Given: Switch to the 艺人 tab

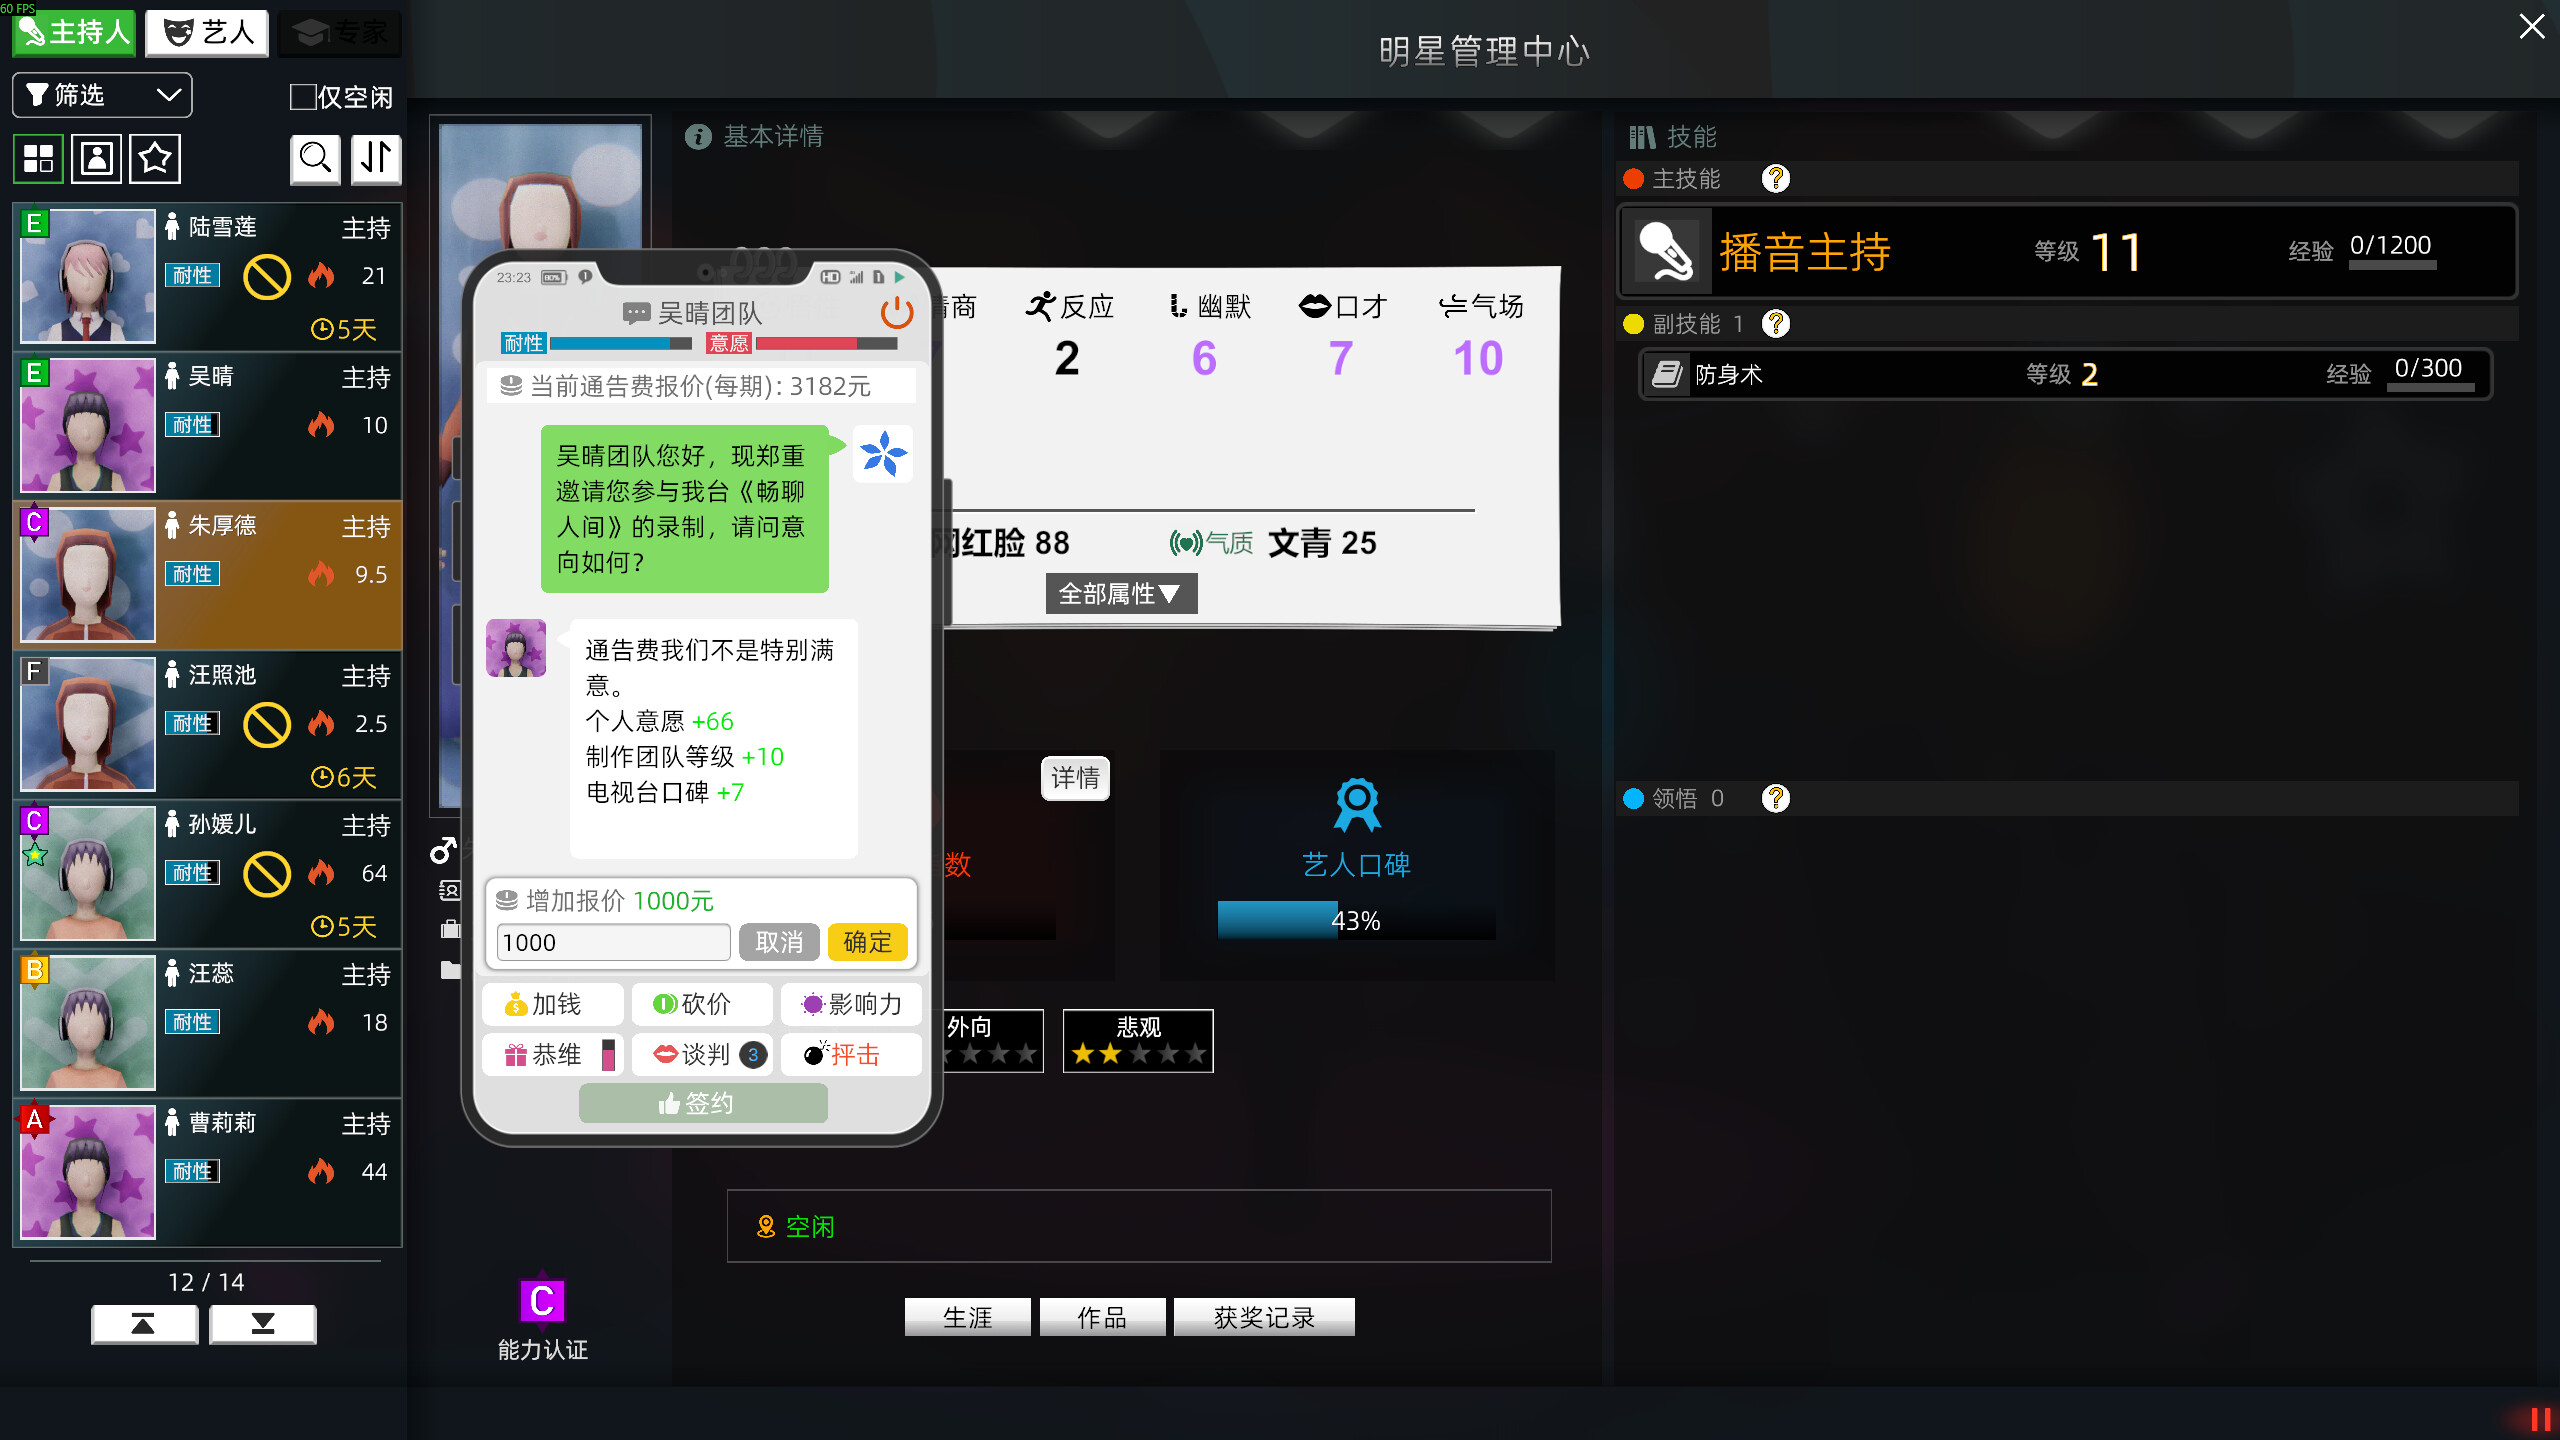Looking at the screenshot, I should tap(208, 33).
